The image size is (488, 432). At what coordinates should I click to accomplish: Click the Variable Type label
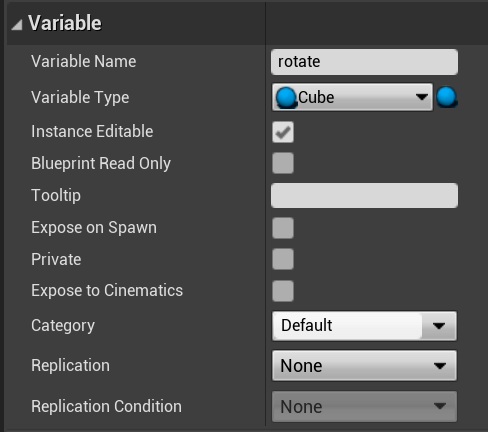tap(80, 98)
